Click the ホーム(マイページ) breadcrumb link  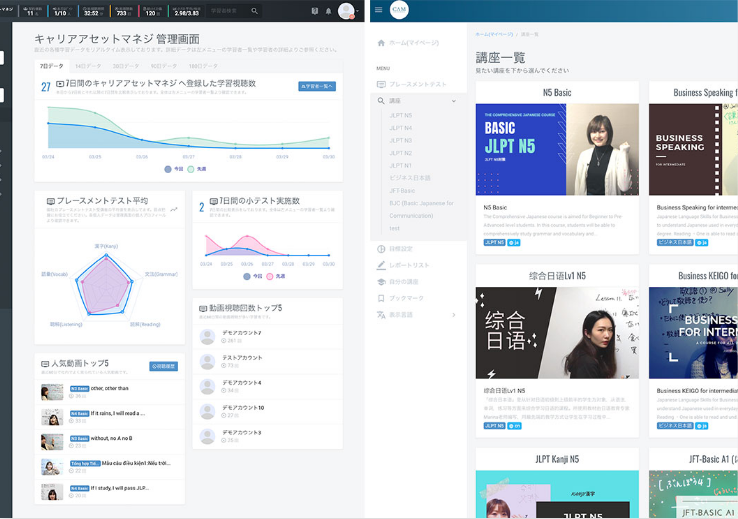click(494, 33)
